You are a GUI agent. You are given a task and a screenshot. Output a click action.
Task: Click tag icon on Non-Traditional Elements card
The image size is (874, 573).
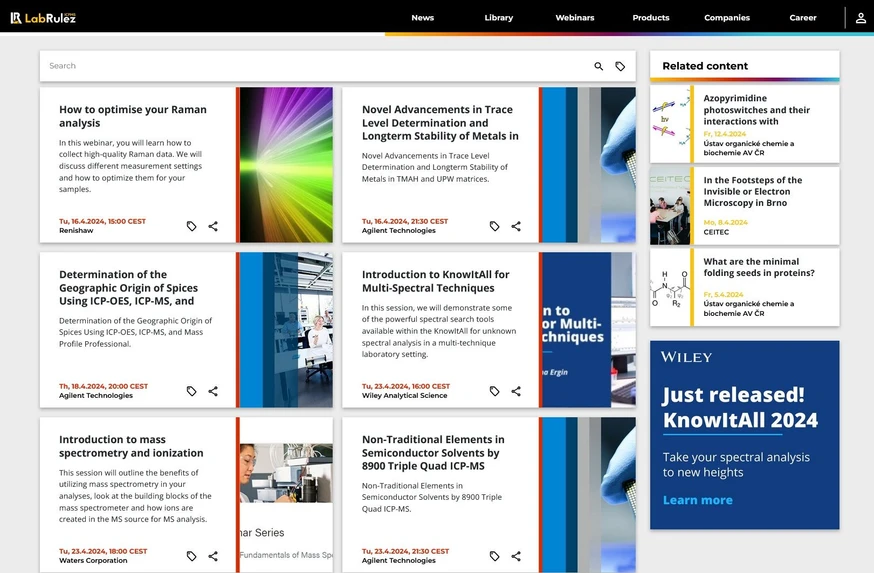(x=494, y=556)
